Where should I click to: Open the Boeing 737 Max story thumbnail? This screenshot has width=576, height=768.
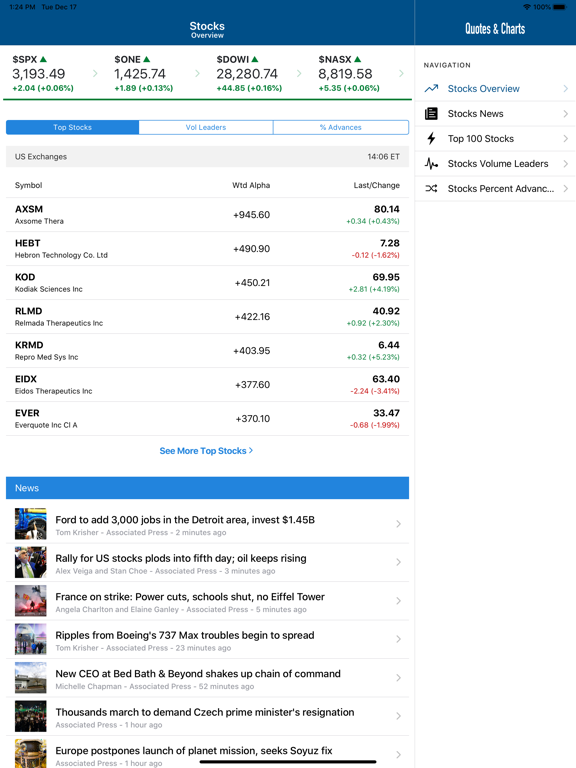[x=30, y=639]
